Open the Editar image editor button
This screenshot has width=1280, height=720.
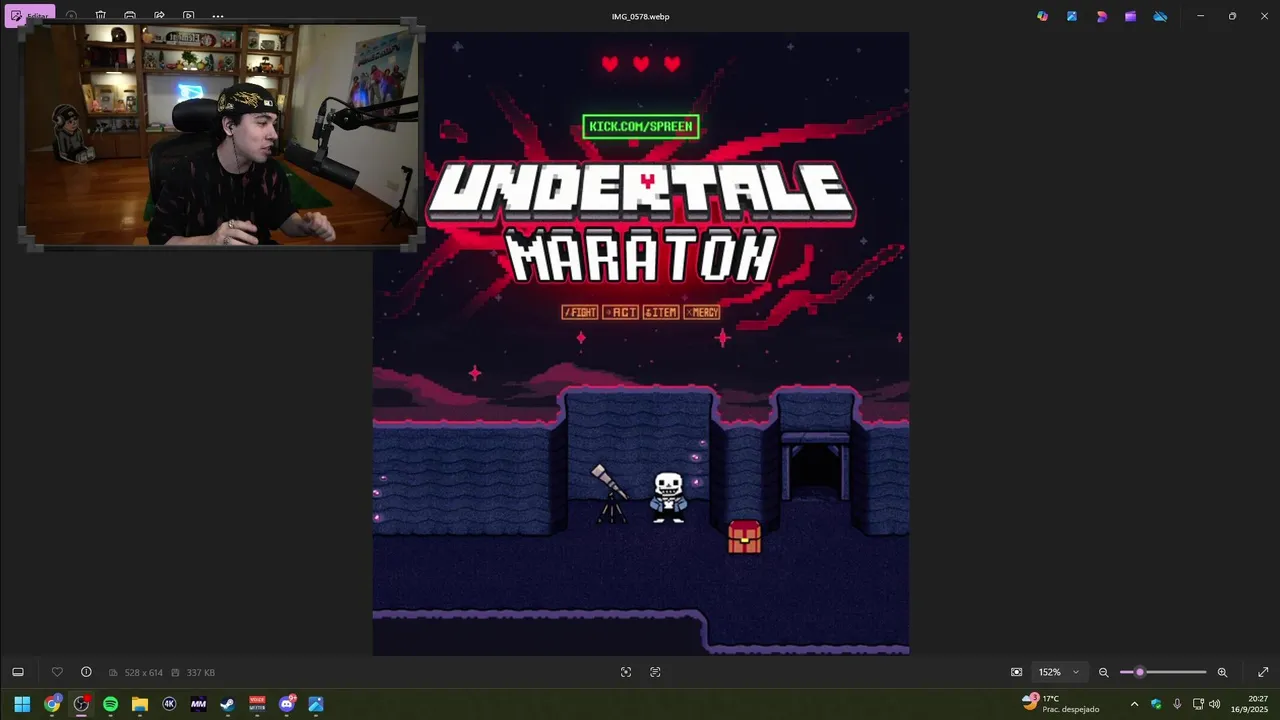29,16
